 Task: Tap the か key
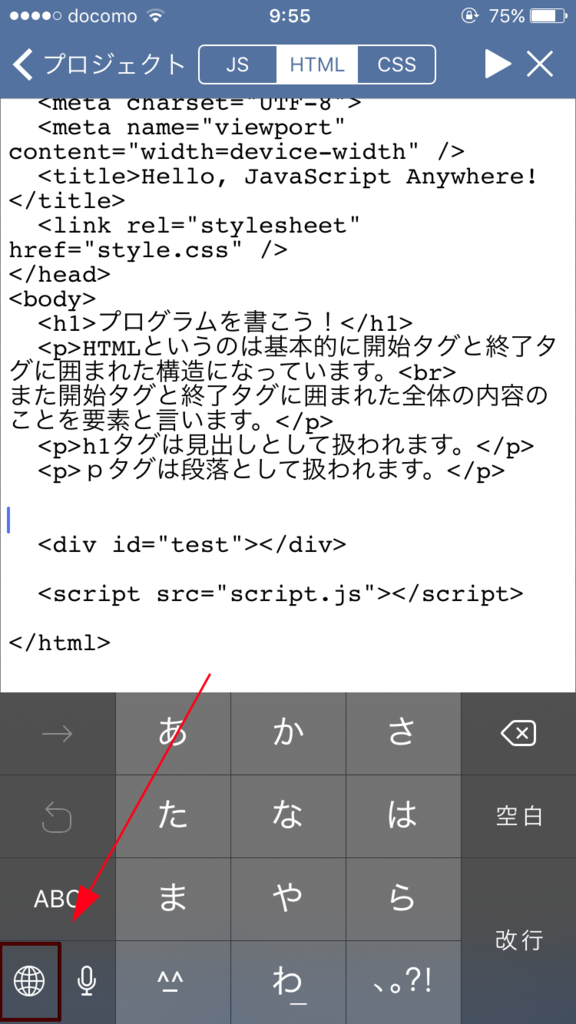point(288,734)
